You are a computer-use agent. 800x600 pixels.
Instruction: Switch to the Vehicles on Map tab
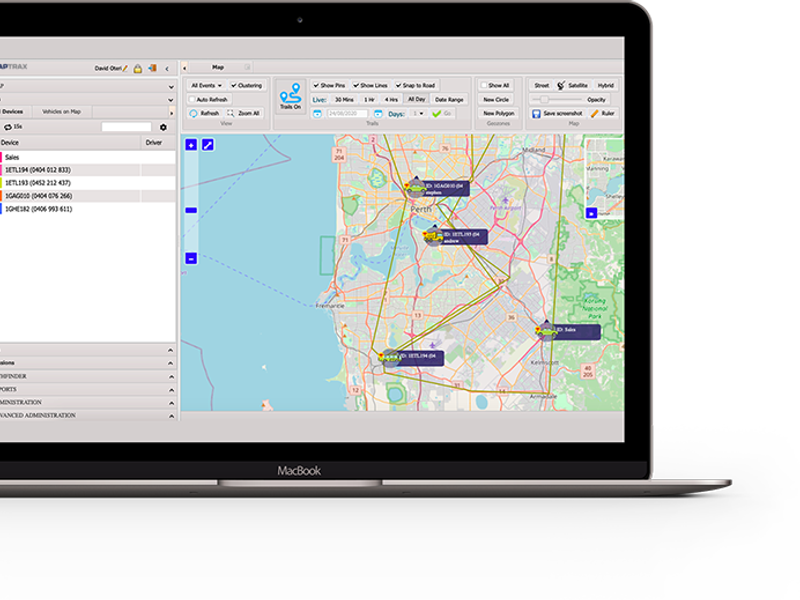[x=61, y=110]
